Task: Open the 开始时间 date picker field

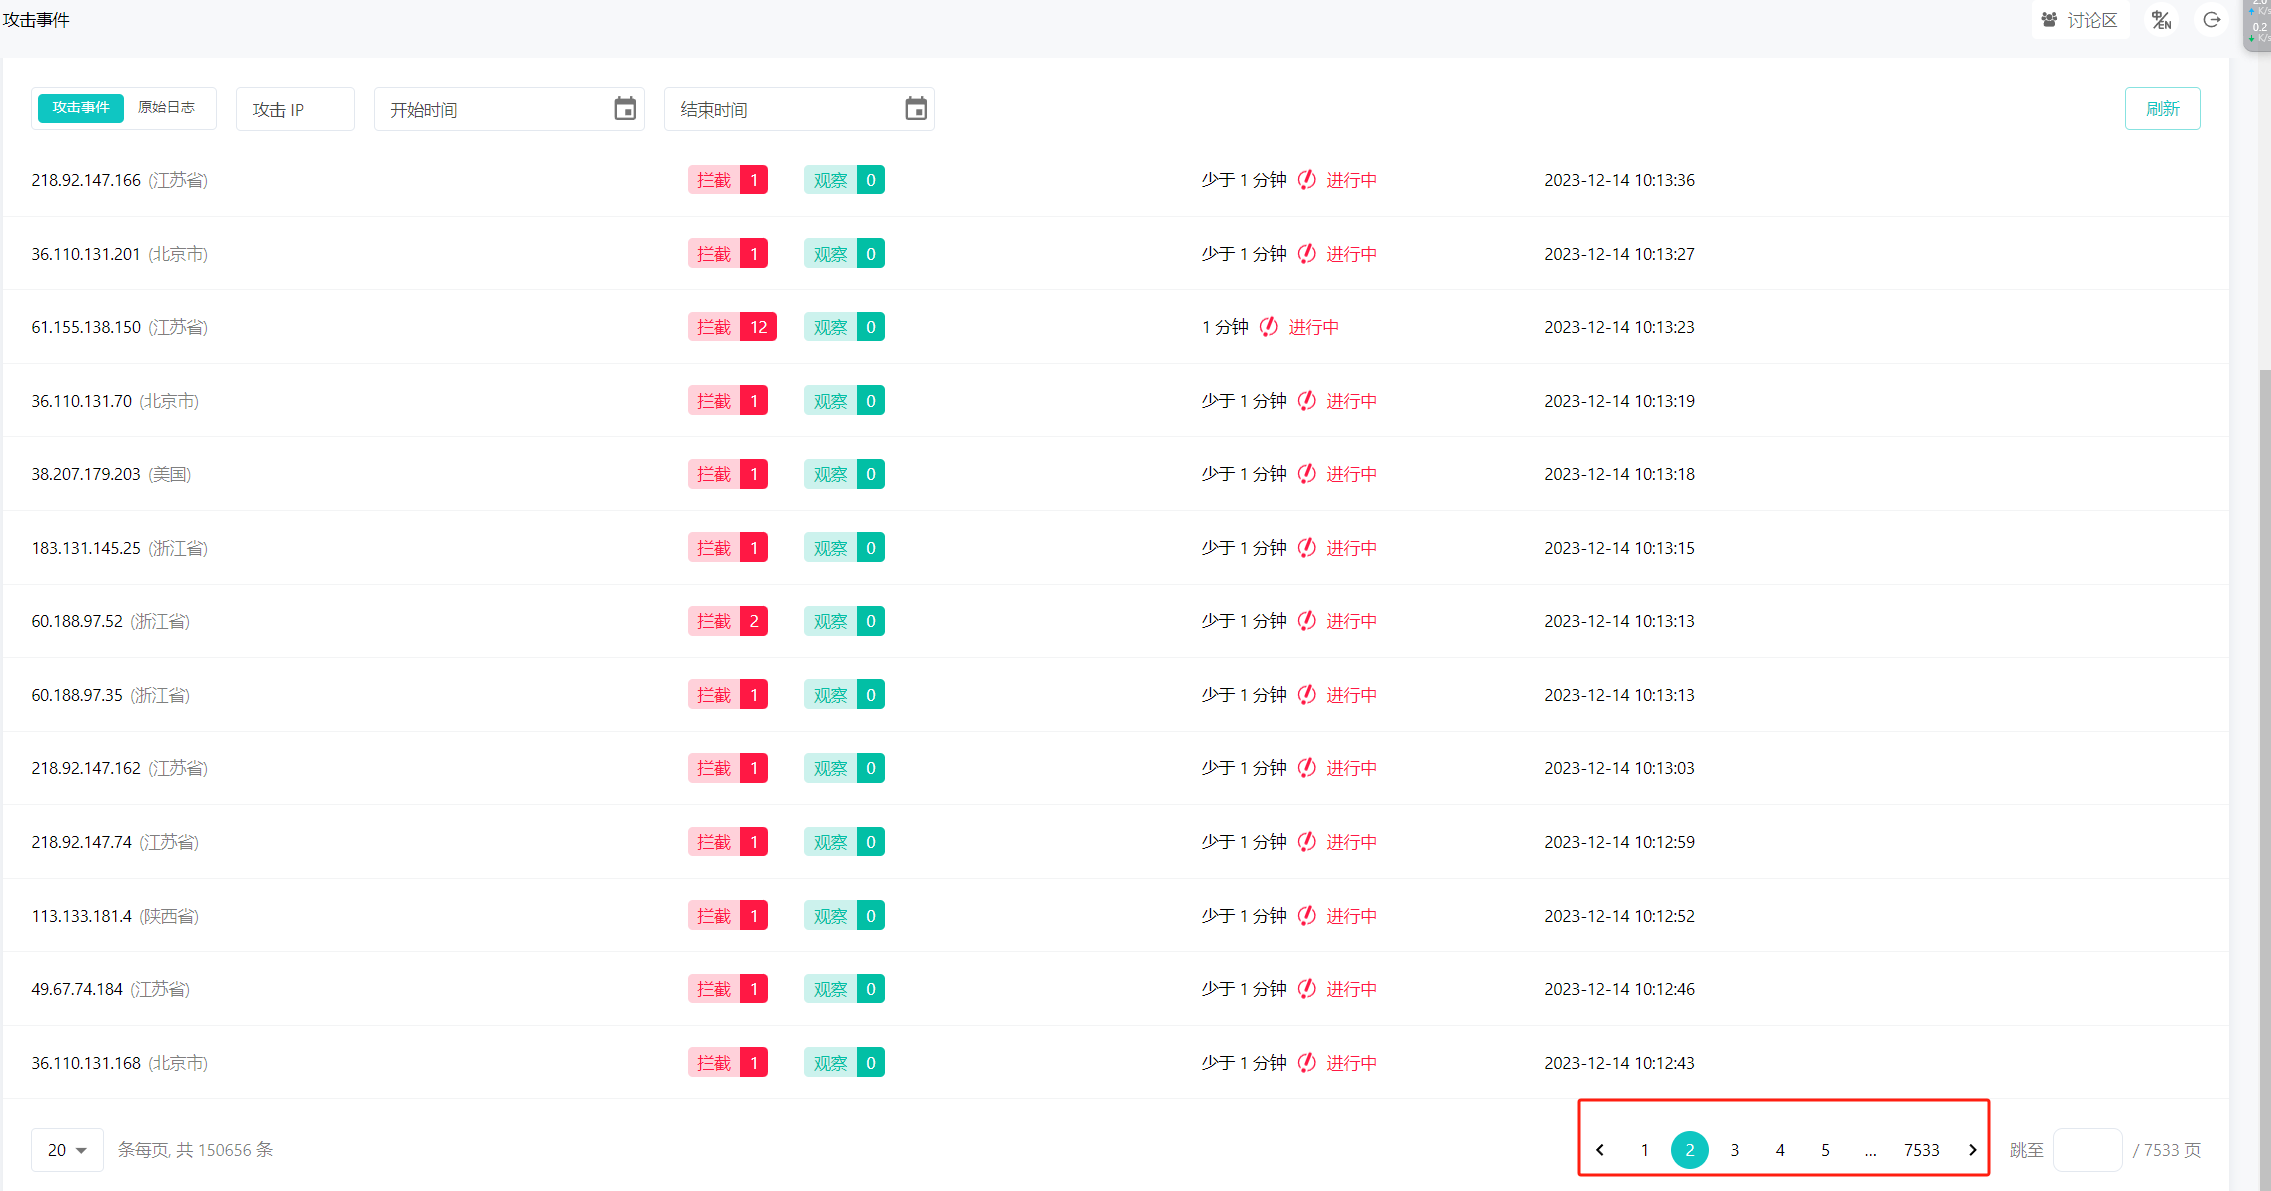Action: (495, 109)
